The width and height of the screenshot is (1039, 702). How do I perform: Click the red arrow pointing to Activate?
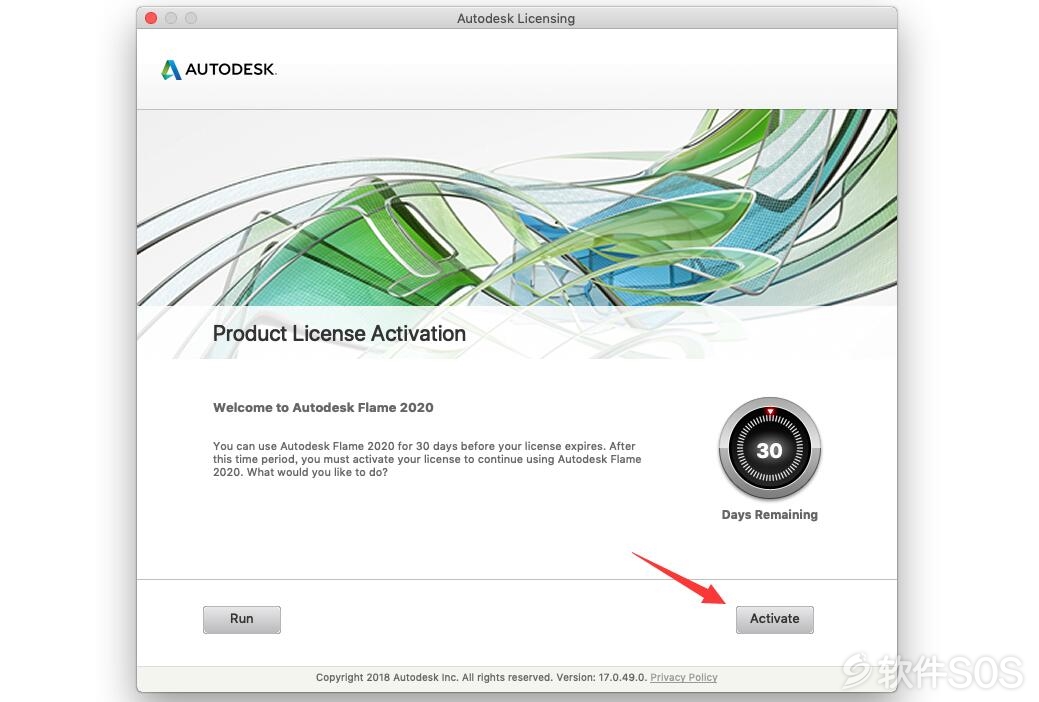[x=679, y=578]
